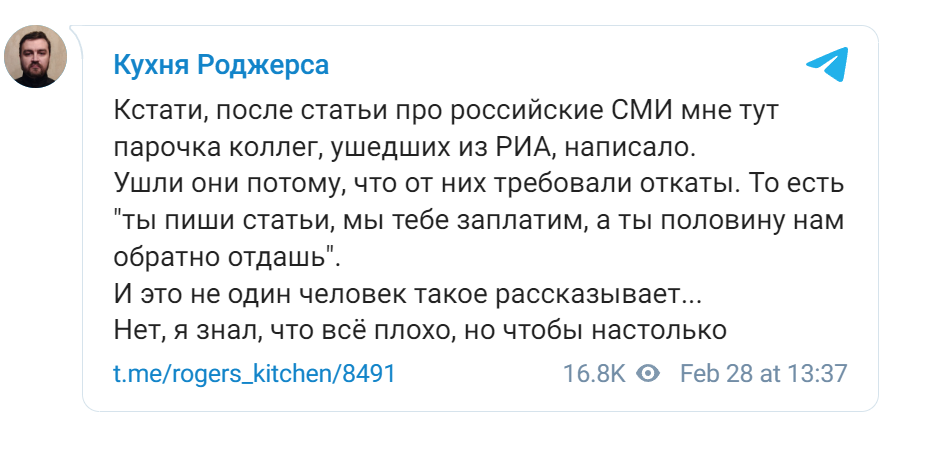Open the Telegram paper plane icon
952x461 pixels.
(x=827, y=65)
